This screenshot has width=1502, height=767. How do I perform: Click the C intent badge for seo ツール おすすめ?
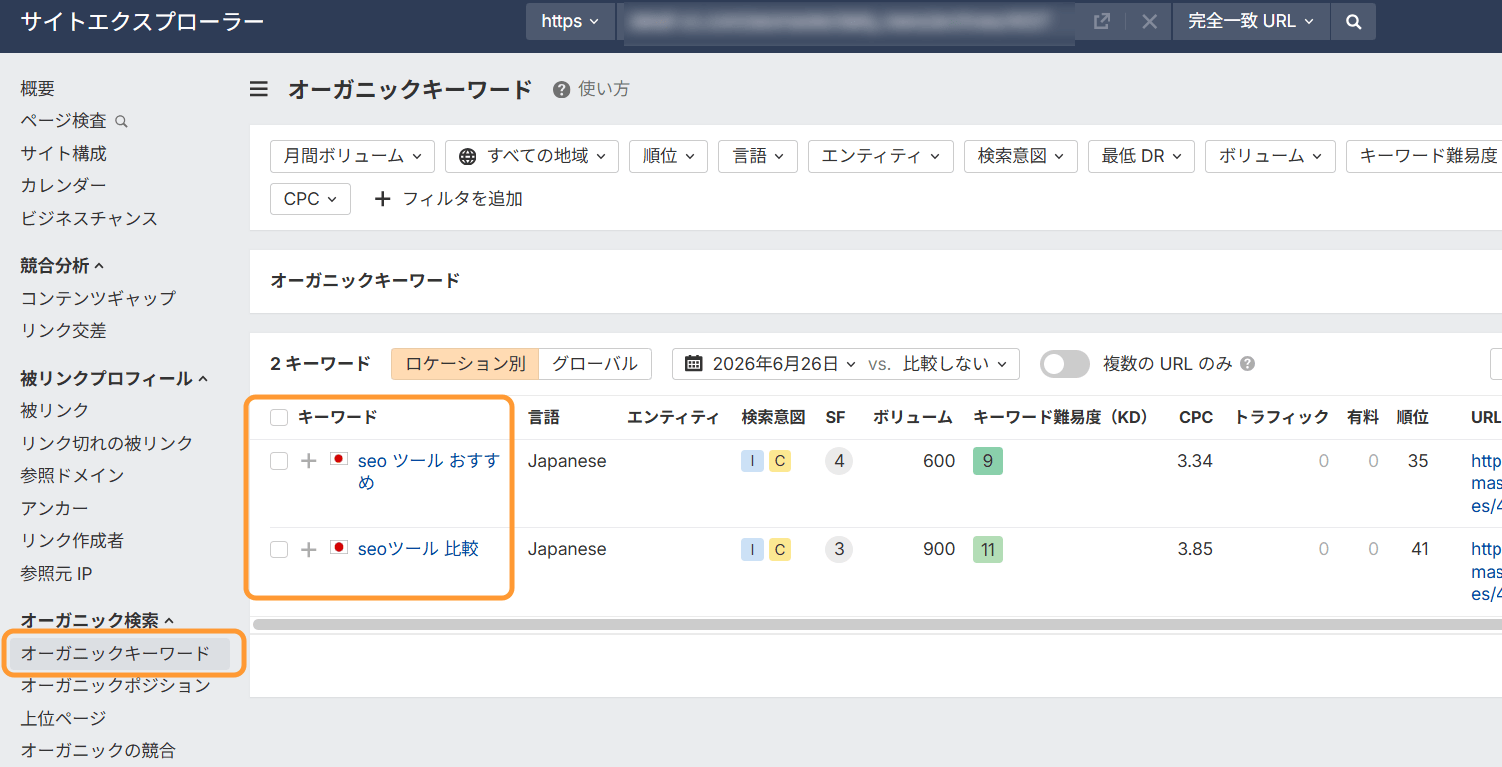(x=780, y=461)
